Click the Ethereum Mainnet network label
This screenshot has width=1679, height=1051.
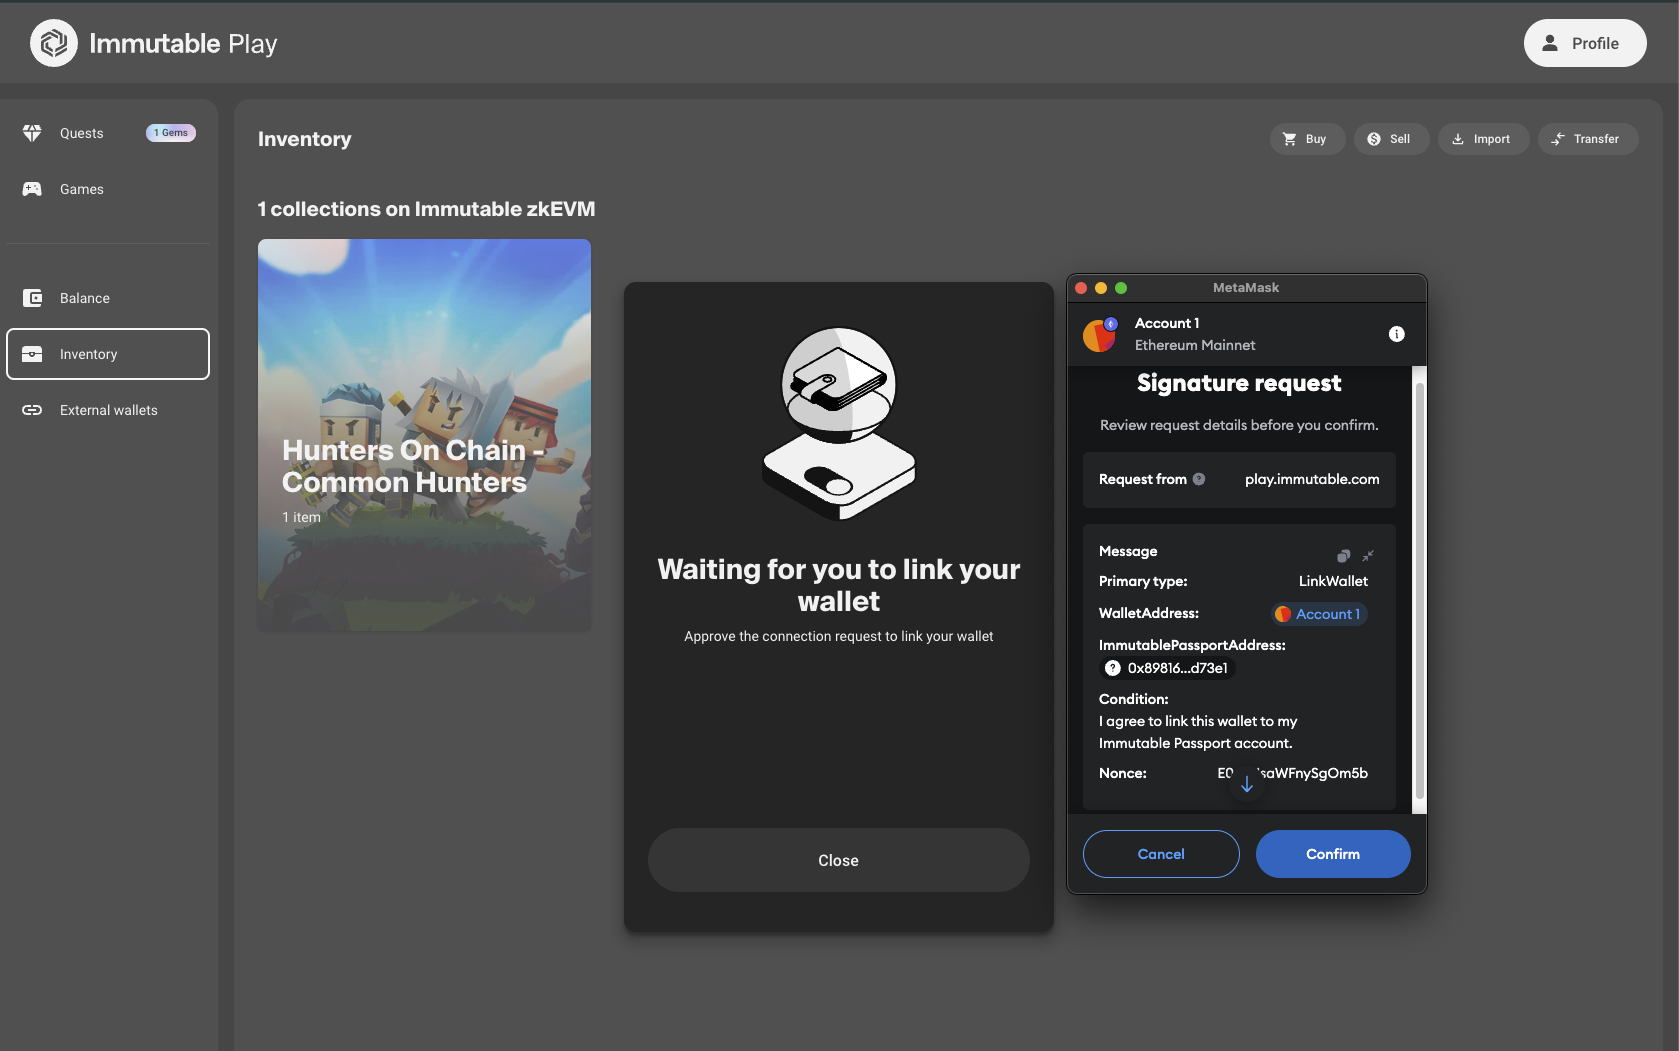coord(1195,345)
